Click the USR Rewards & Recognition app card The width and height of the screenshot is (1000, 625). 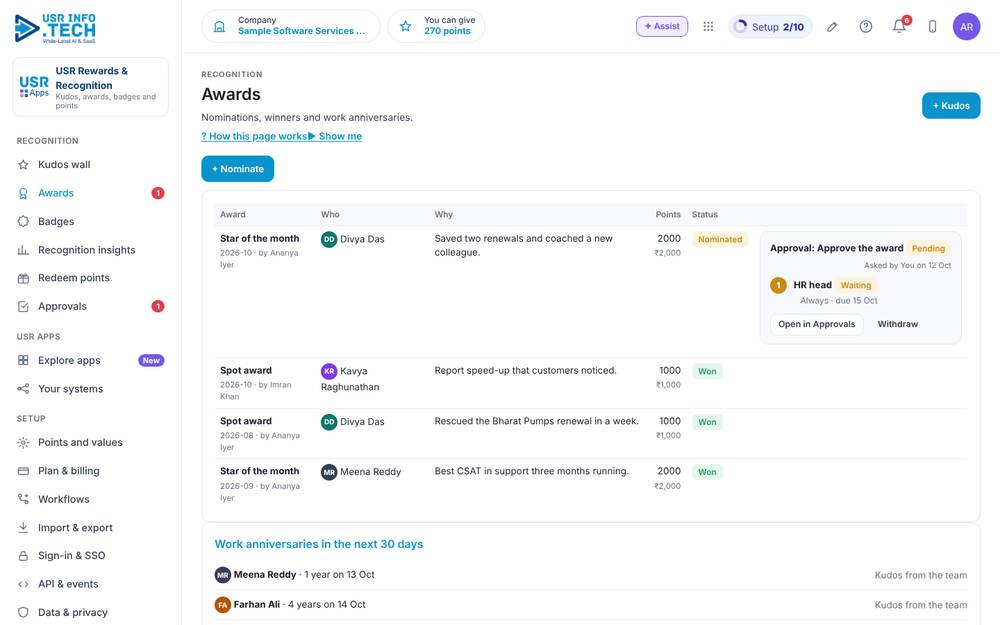91,87
